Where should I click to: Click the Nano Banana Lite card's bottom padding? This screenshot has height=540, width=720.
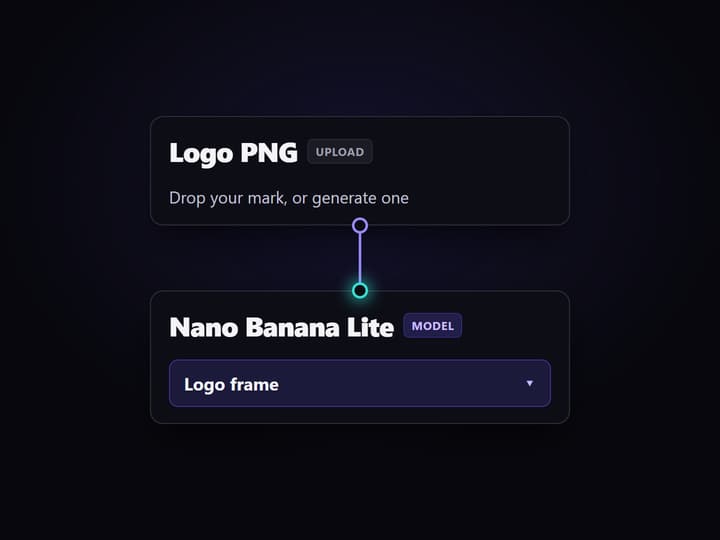click(360, 415)
